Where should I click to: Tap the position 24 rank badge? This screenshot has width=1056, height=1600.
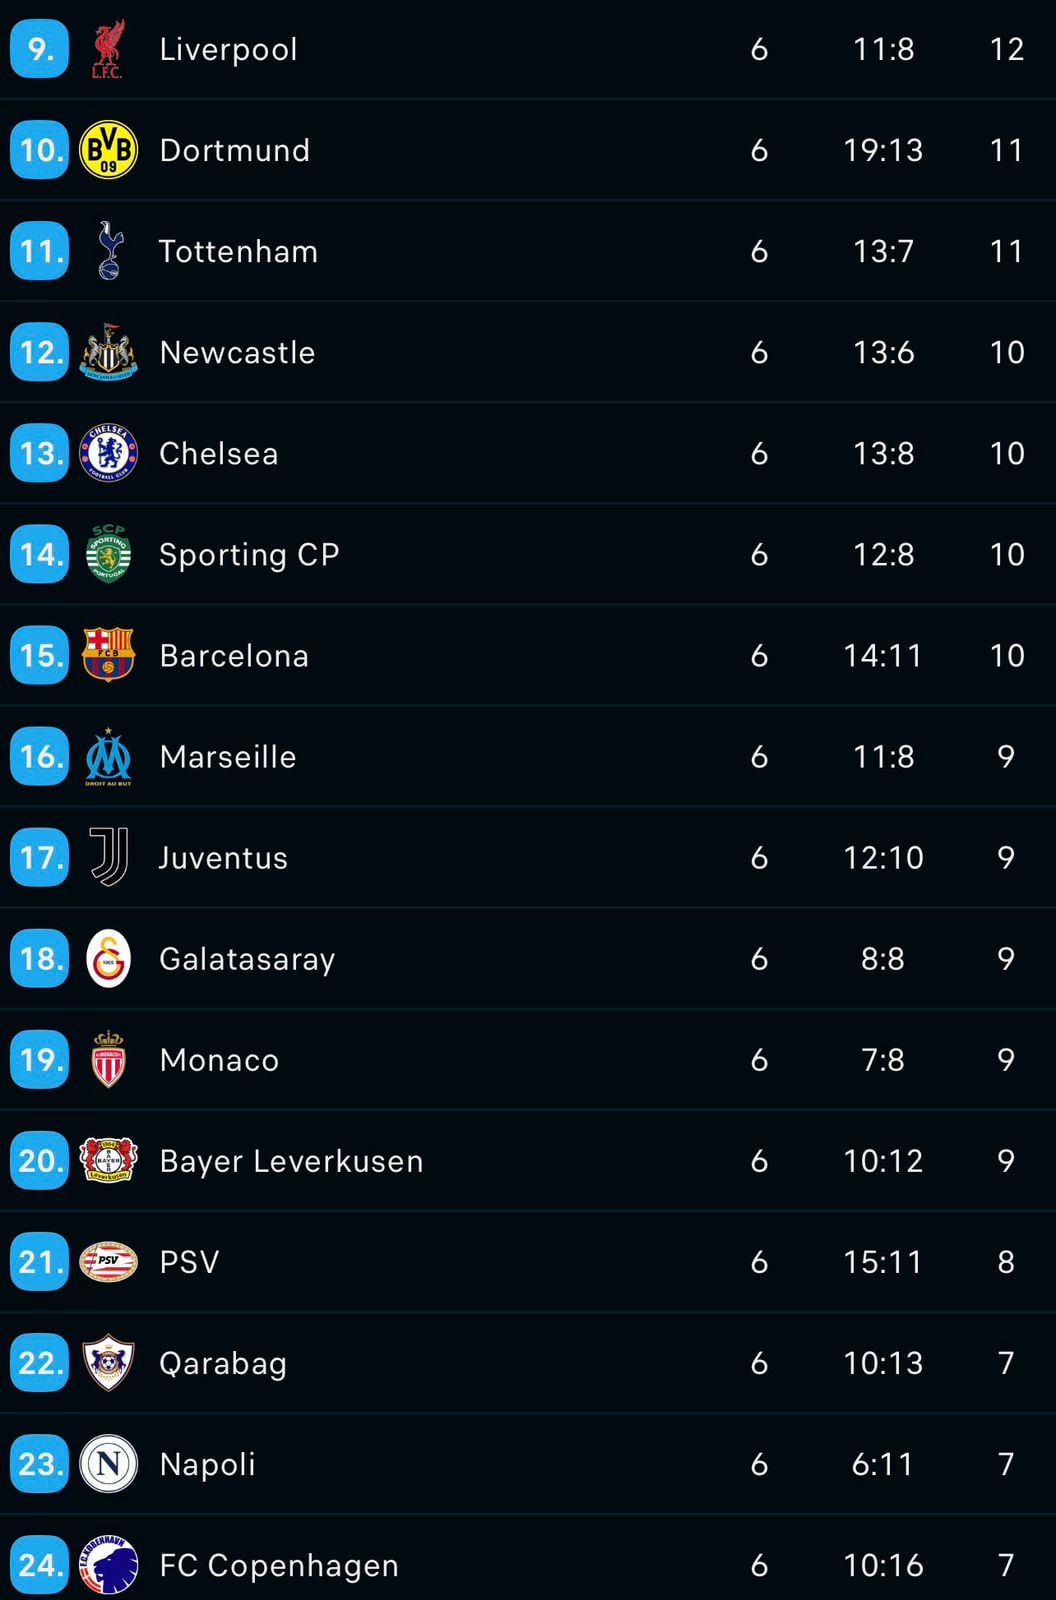[x=40, y=1565]
